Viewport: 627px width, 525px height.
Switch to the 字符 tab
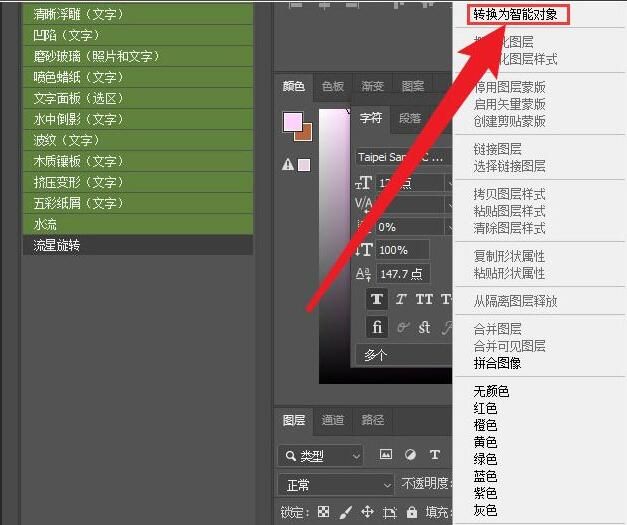point(371,118)
